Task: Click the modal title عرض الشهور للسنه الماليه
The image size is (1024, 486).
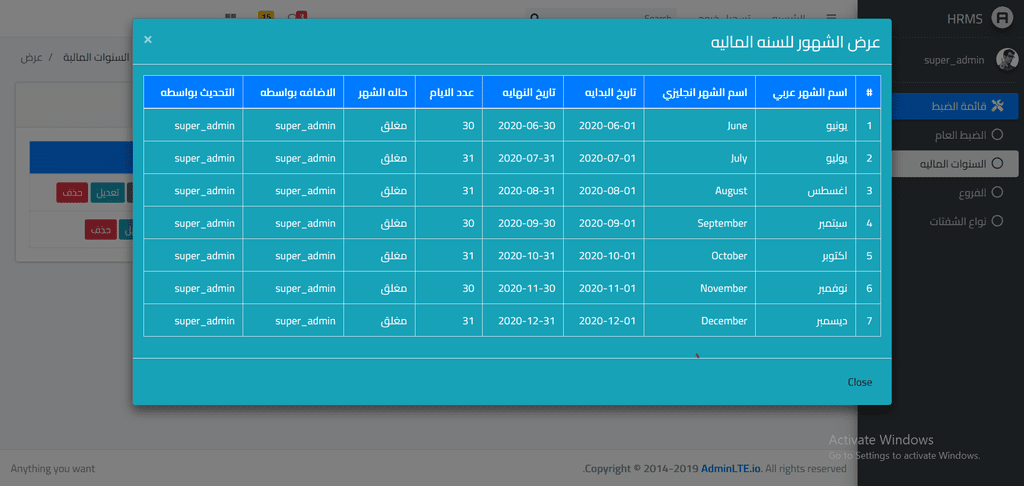Action: tap(795, 43)
